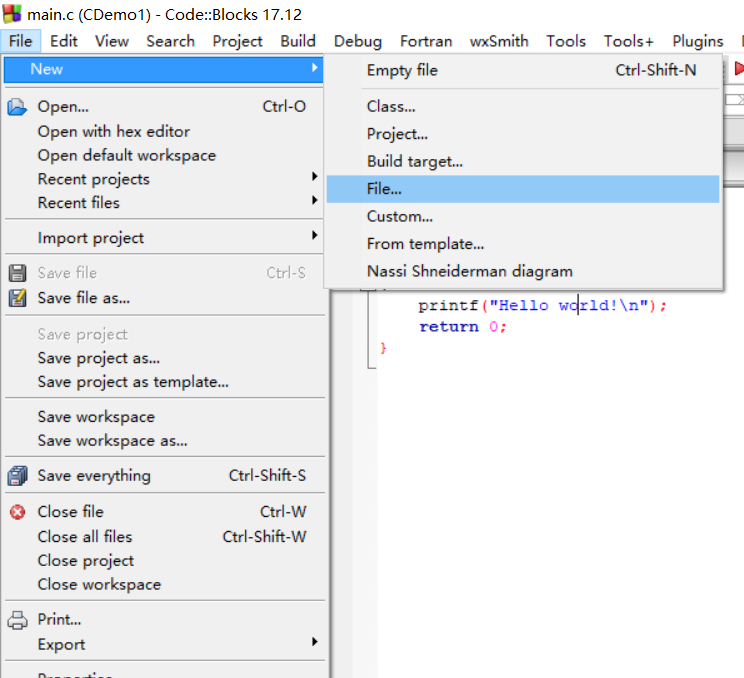Choose Project... from New submenu
The height and width of the screenshot is (678, 744).
coord(523,134)
